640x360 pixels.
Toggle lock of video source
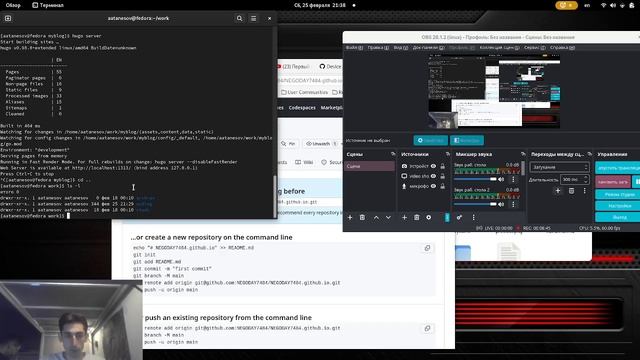click(x=442, y=176)
